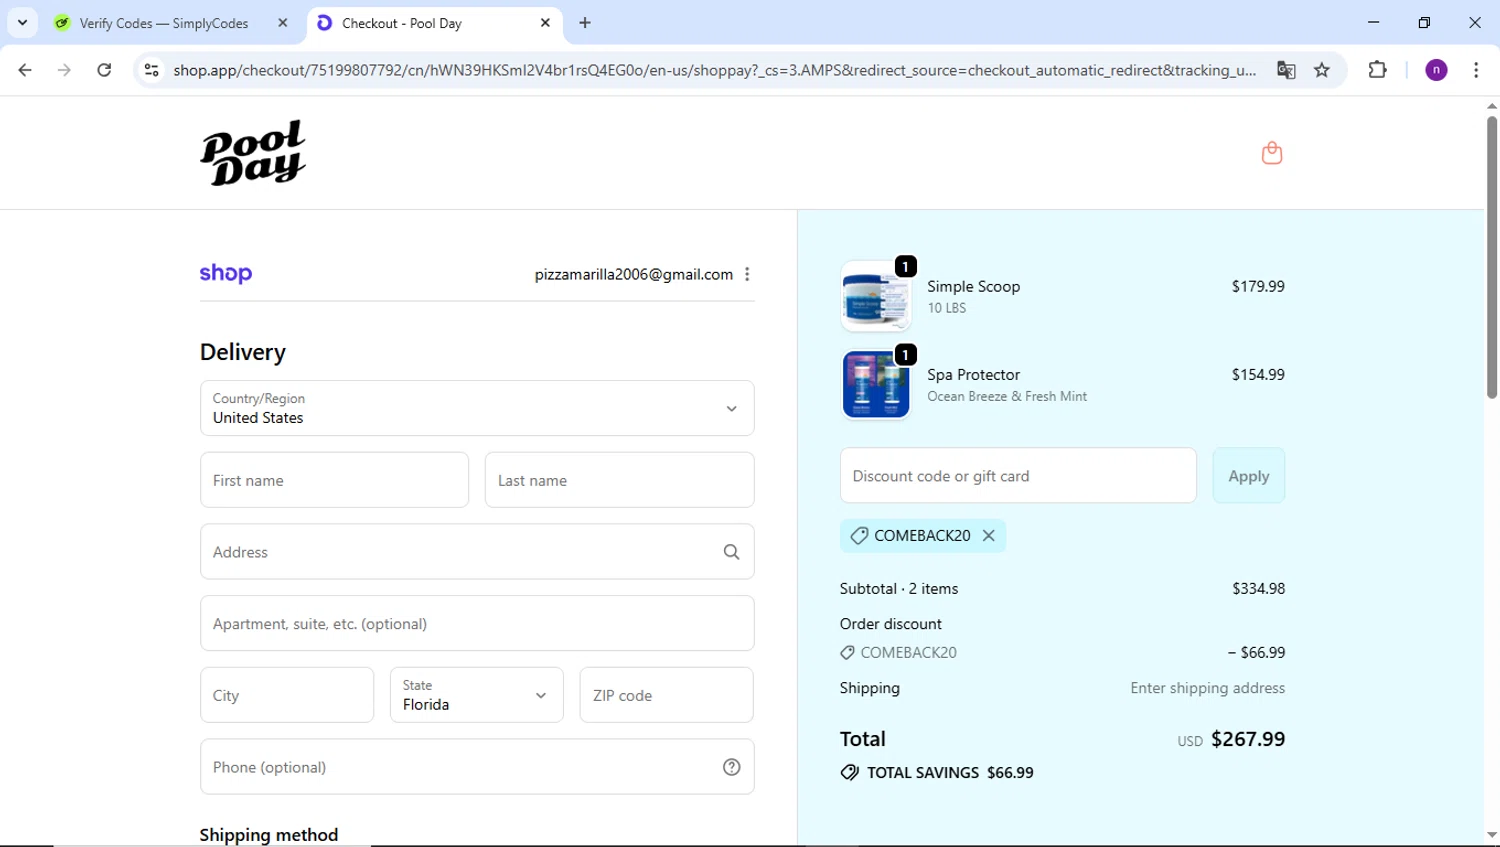The image size is (1500, 847).
Task: Click the Enter shipping address text
Action: coord(1207,688)
